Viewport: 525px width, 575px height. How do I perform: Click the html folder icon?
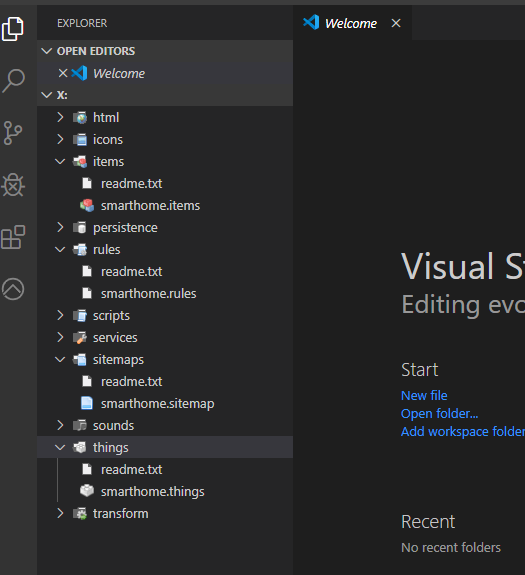pyautogui.click(x=80, y=118)
